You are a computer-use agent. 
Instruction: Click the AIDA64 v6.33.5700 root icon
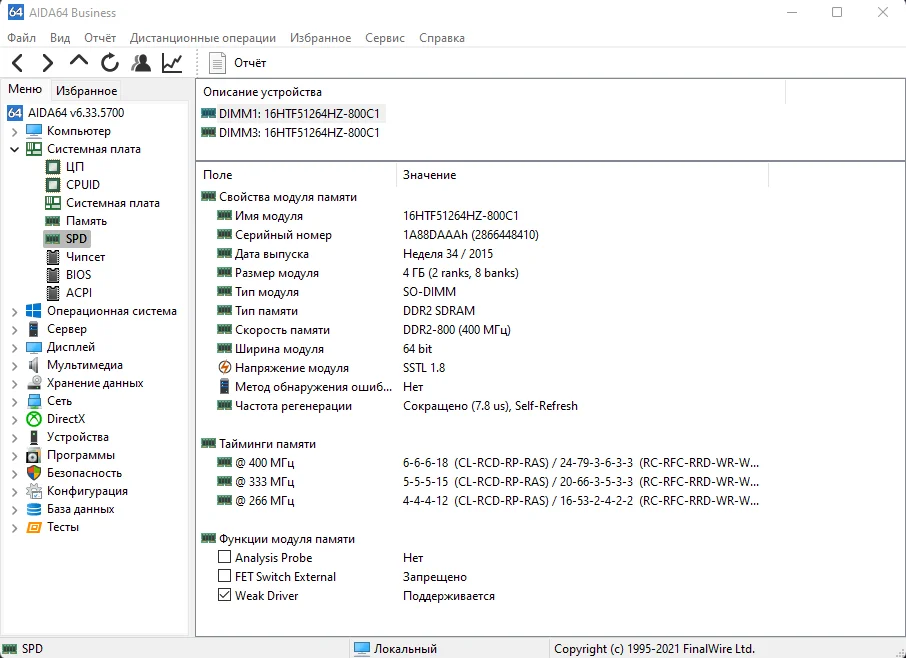click(x=15, y=113)
